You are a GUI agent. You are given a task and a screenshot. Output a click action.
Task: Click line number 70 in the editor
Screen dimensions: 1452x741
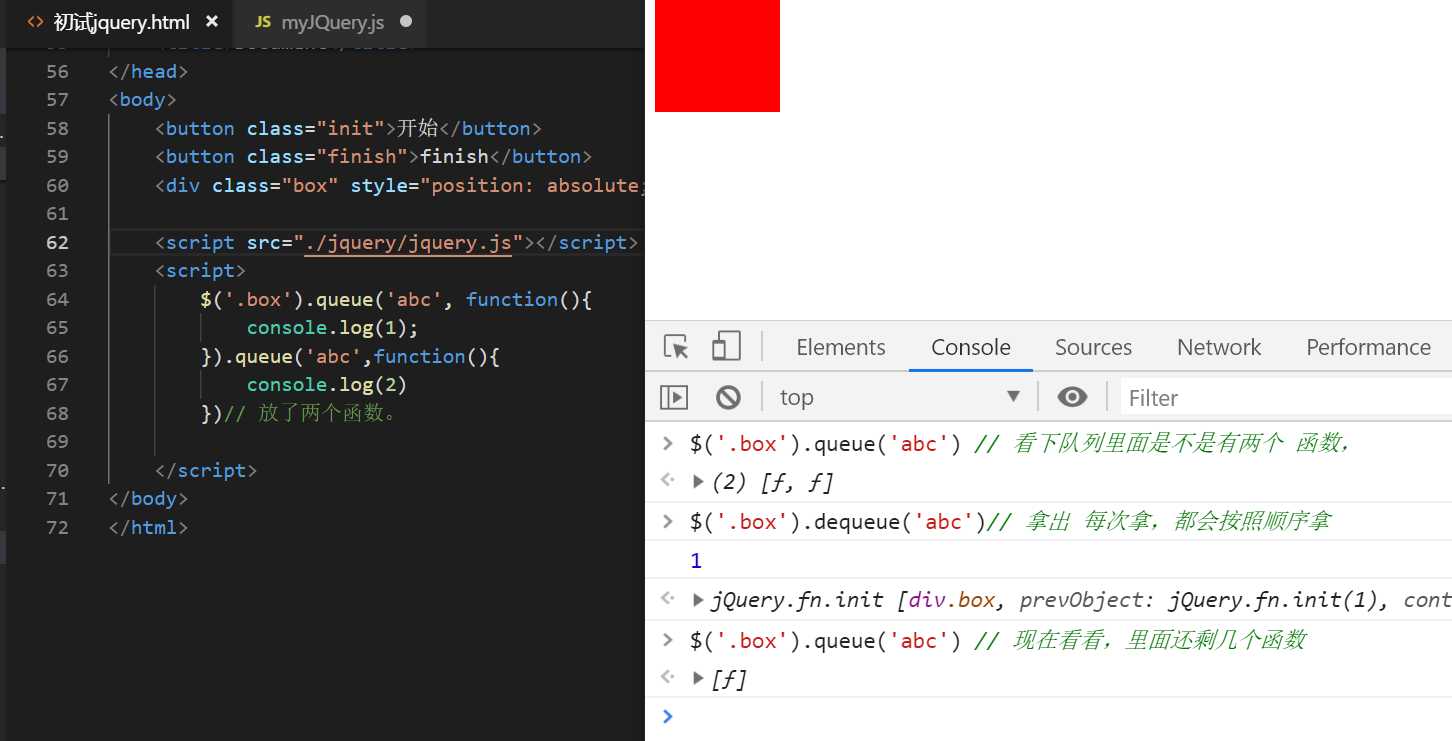[58, 470]
